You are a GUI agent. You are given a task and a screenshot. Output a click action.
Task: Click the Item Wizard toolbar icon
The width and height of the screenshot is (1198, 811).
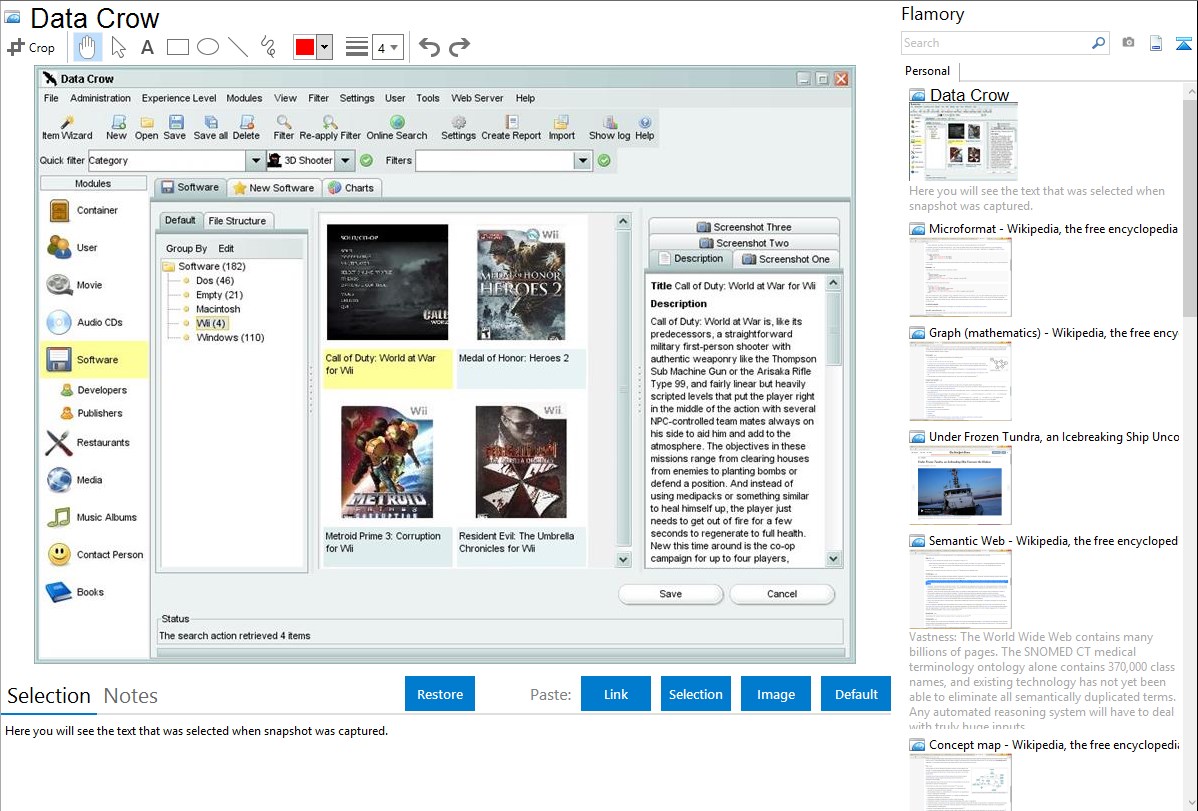(67, 128)
